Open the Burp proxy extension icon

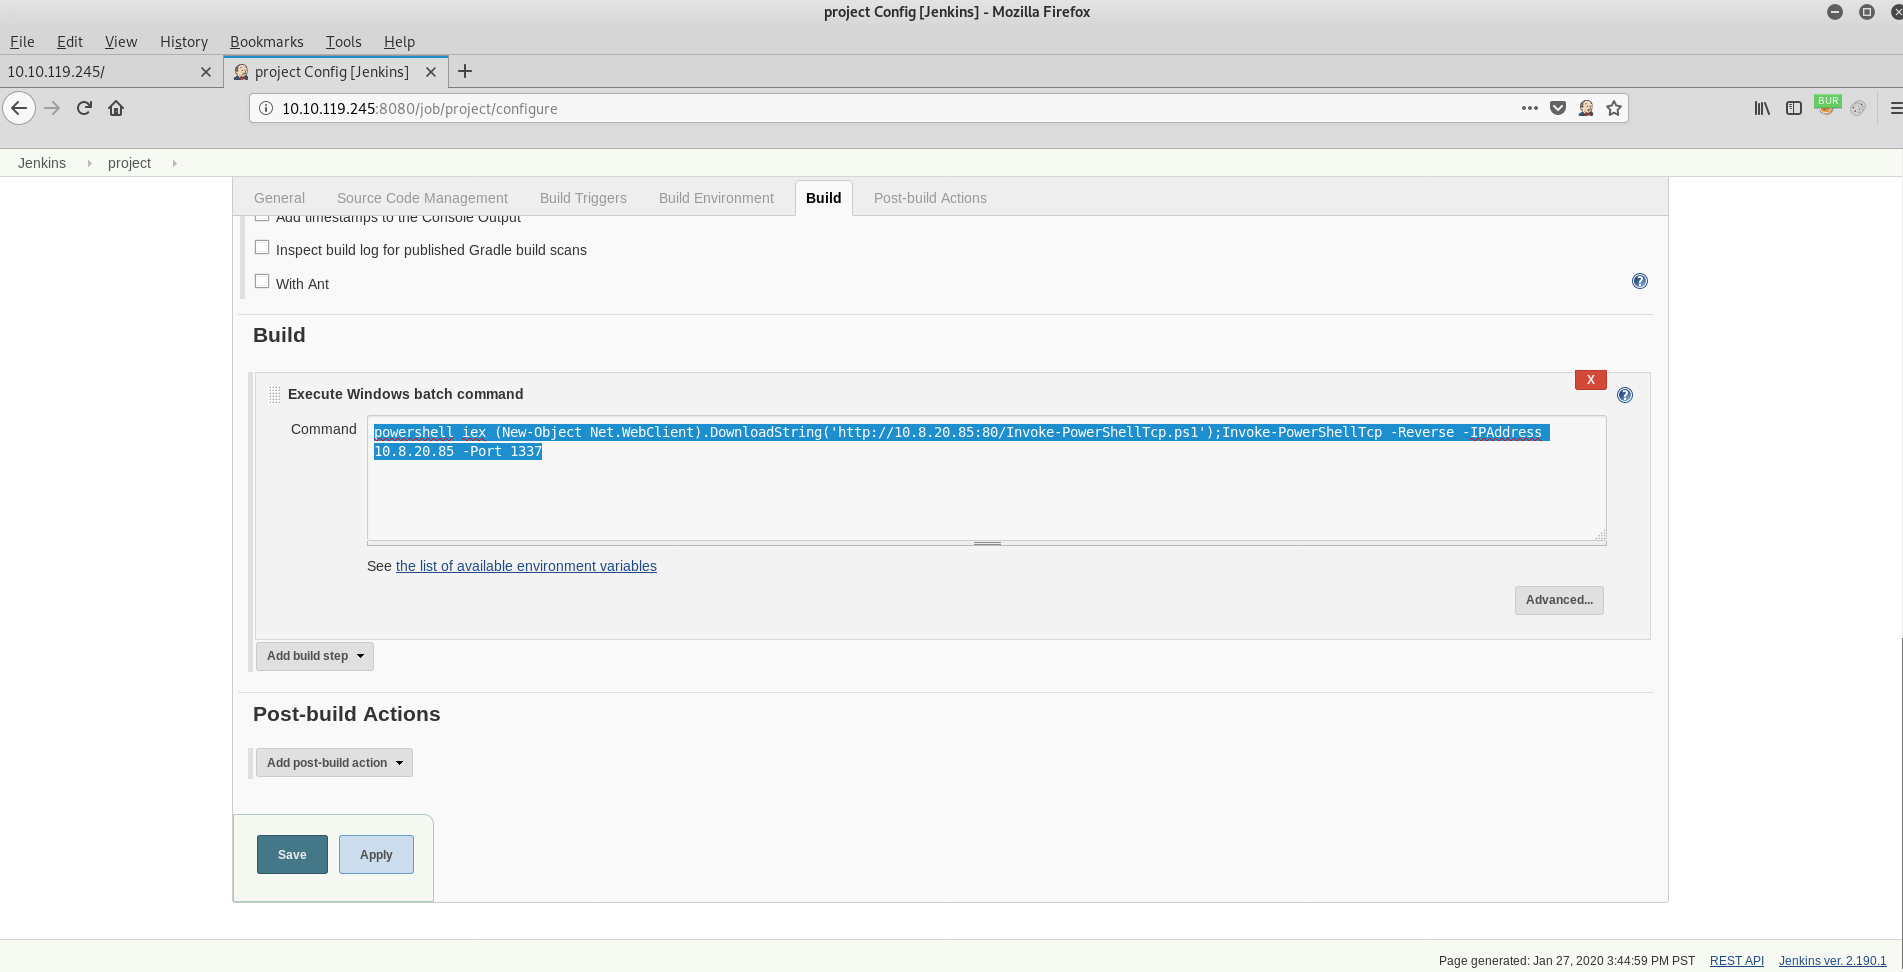tap(1827, 106)
